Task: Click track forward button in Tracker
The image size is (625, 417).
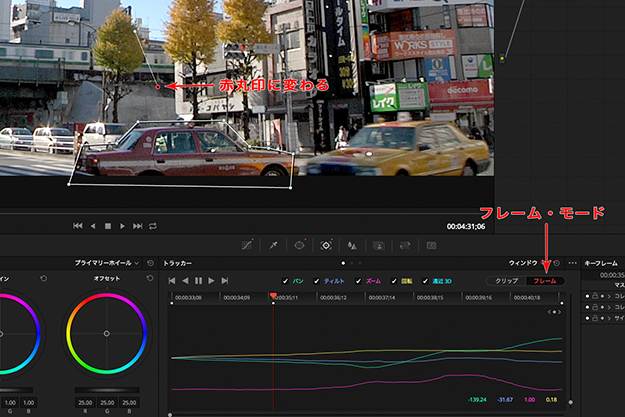Action: (x=211, y=281)
